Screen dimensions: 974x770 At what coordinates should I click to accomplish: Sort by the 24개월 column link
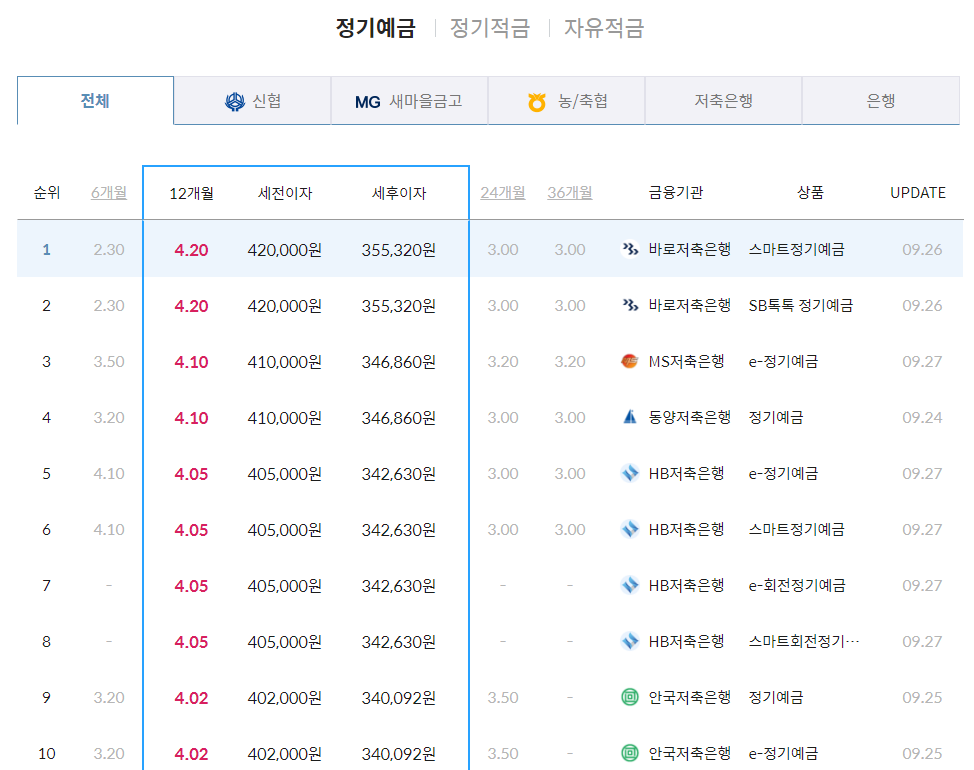(503, 193)
